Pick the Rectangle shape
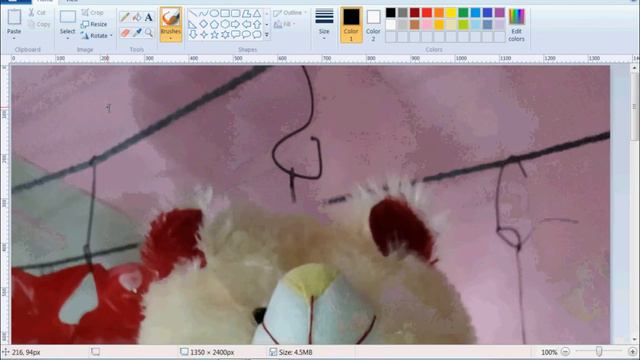640x360 pixels. [224, 13]
